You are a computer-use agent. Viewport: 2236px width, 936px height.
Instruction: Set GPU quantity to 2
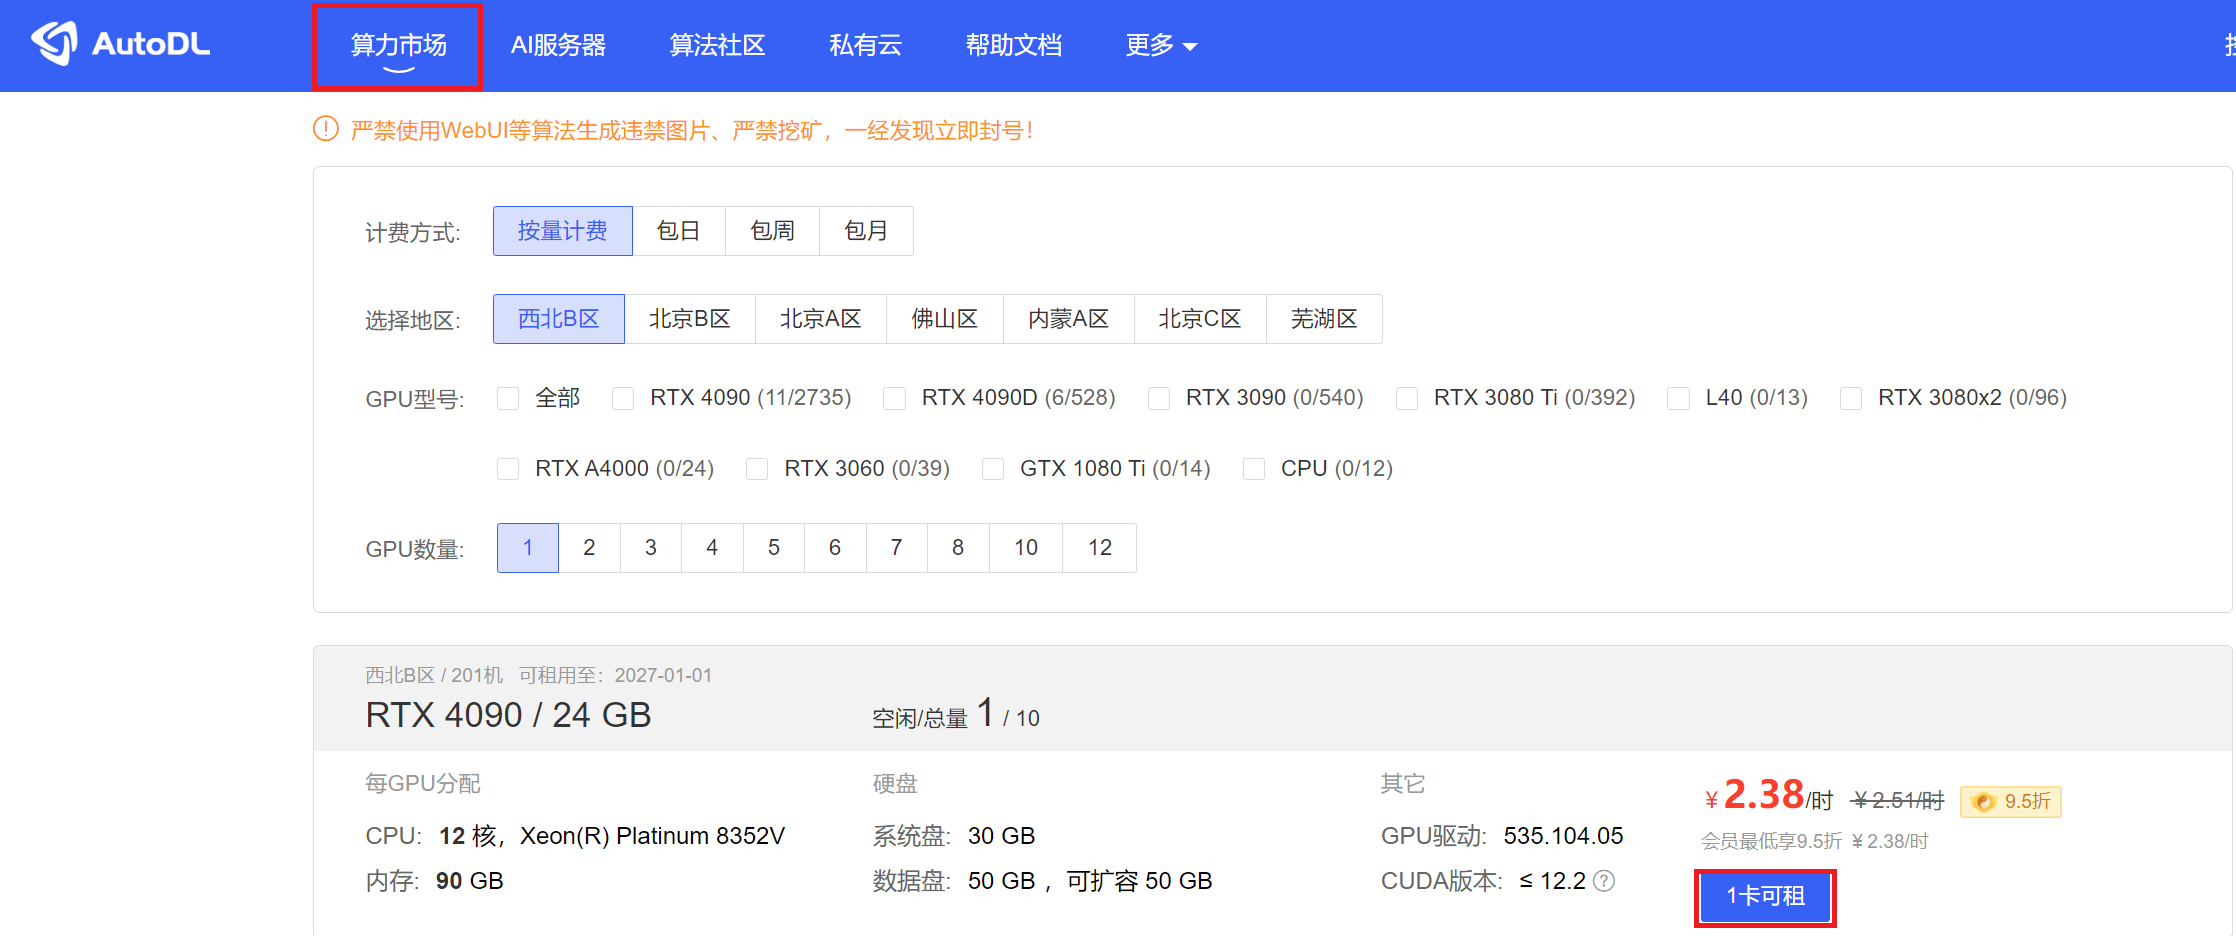click(x=589, y=548)
